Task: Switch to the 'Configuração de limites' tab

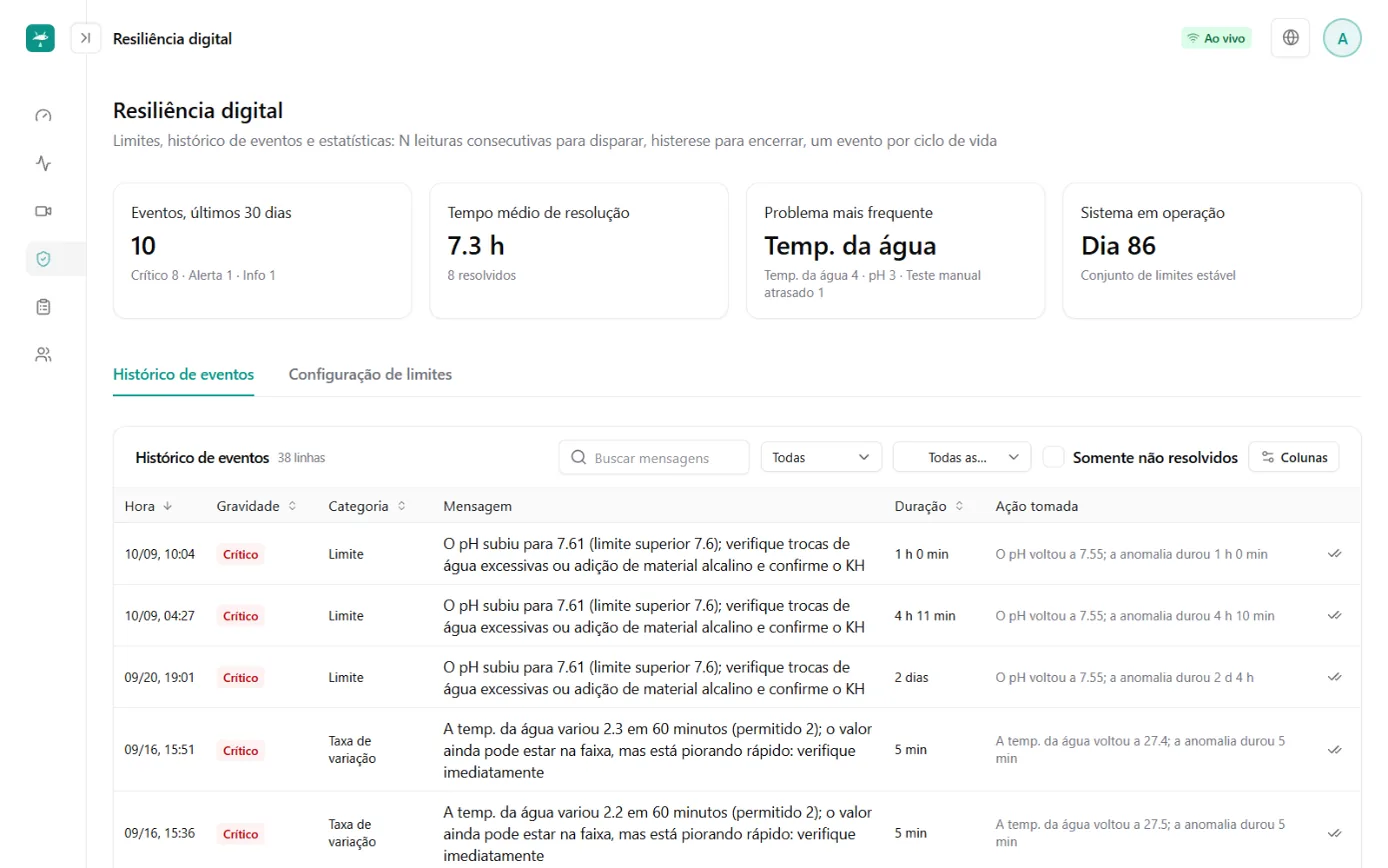Action: tap(370, 374)
